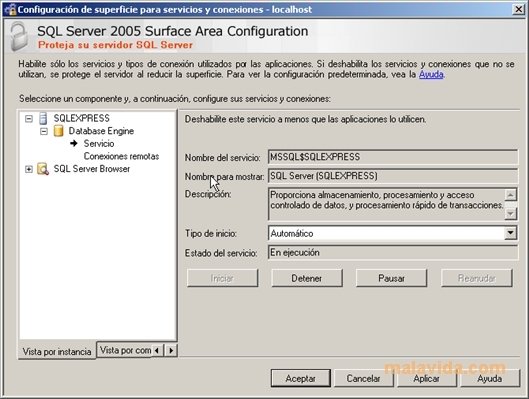Close the configuration dialog window
The image size is (529, 399).
(518, 9)
